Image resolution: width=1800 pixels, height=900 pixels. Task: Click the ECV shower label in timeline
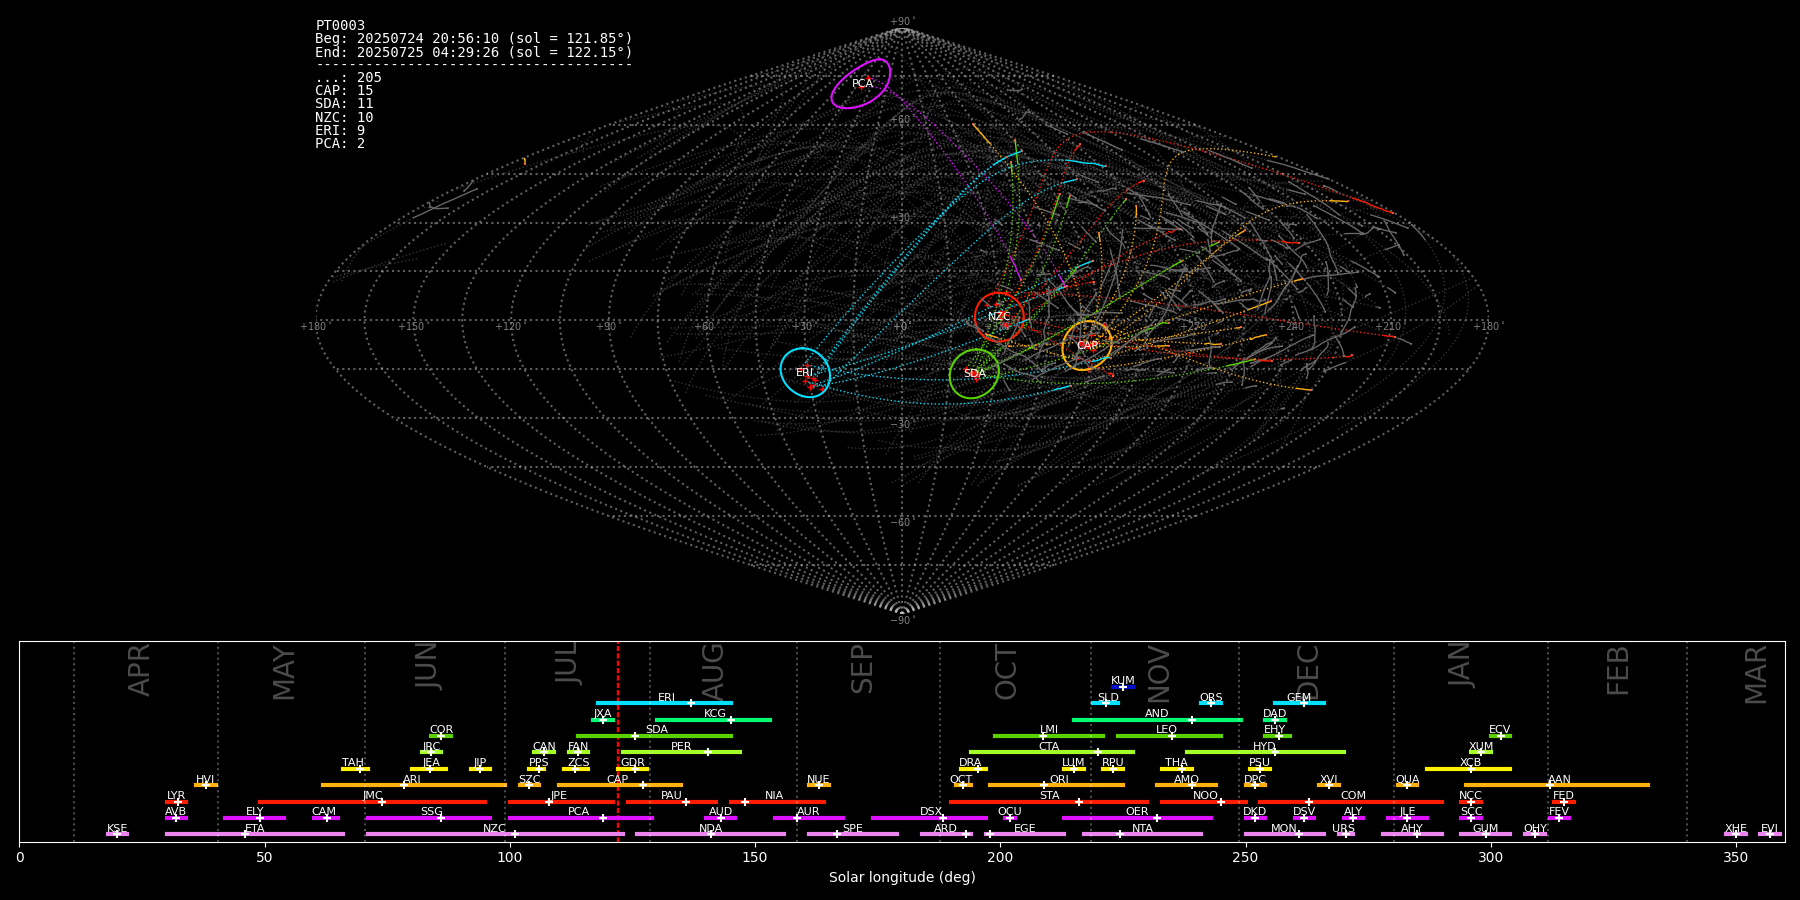pyautogui.click(x=1499, y=730)
